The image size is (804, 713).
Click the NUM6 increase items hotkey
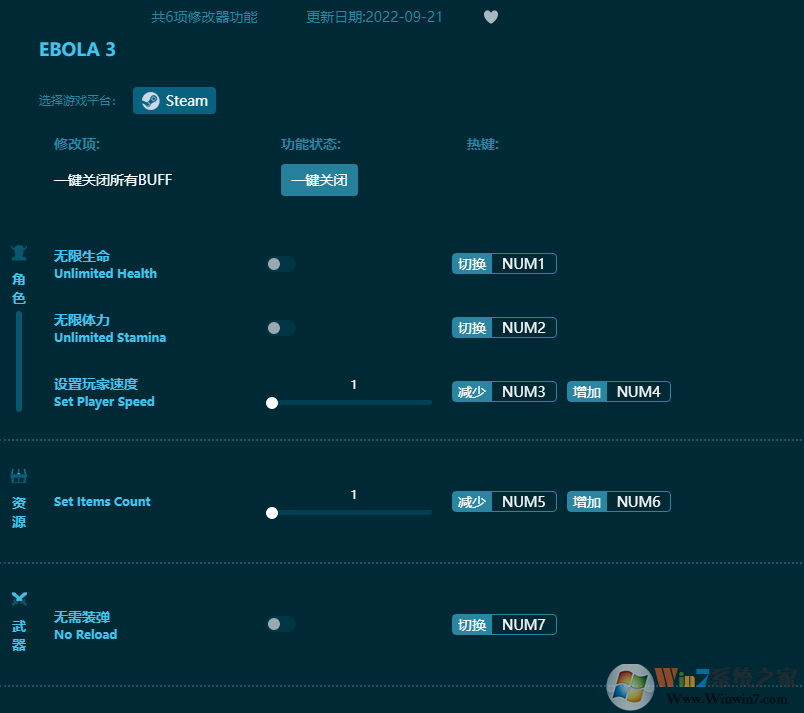(x=638, y=502)
